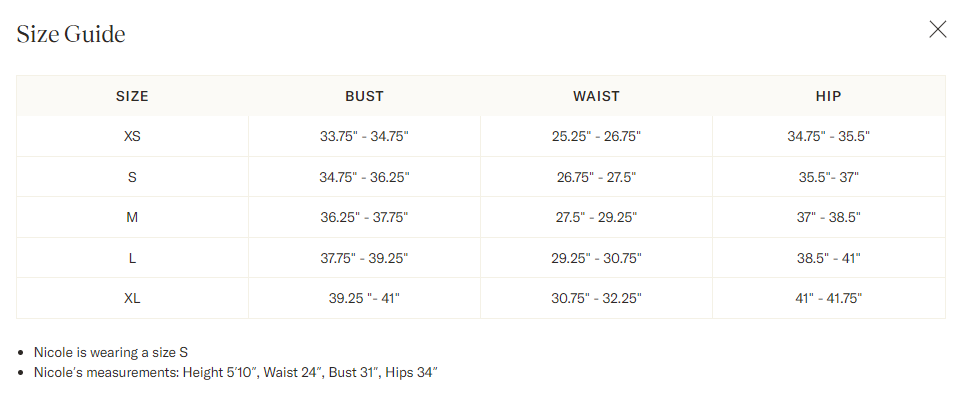Select the XL size row label
This screenshot has height=420, width=958.
(132, 298)
